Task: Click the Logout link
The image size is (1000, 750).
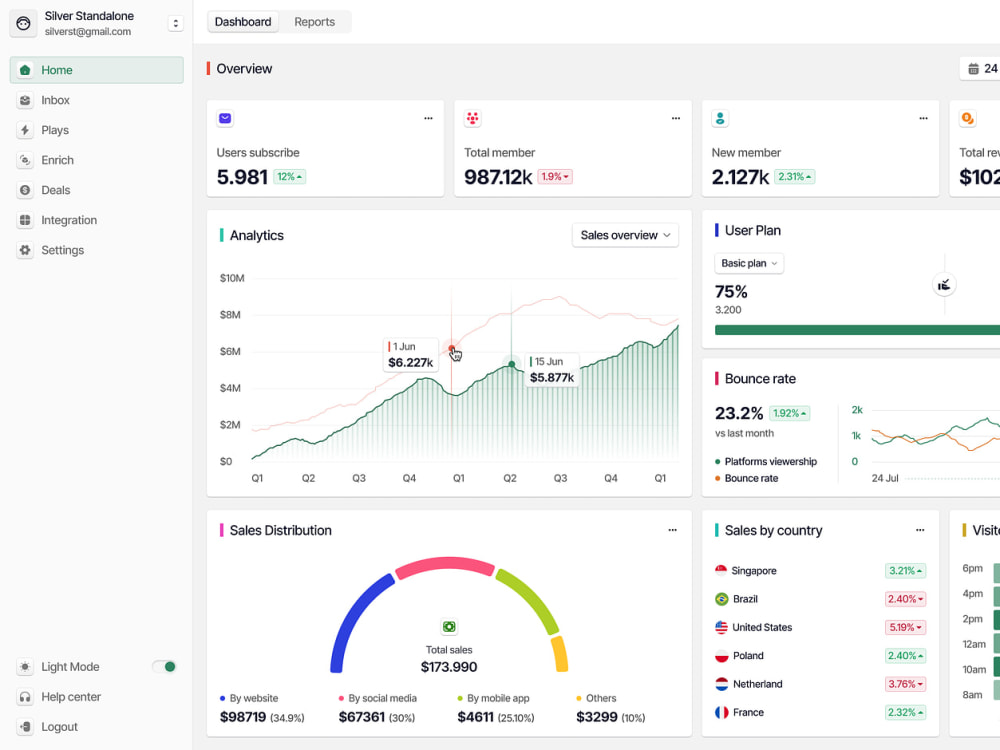Action: 59,726
